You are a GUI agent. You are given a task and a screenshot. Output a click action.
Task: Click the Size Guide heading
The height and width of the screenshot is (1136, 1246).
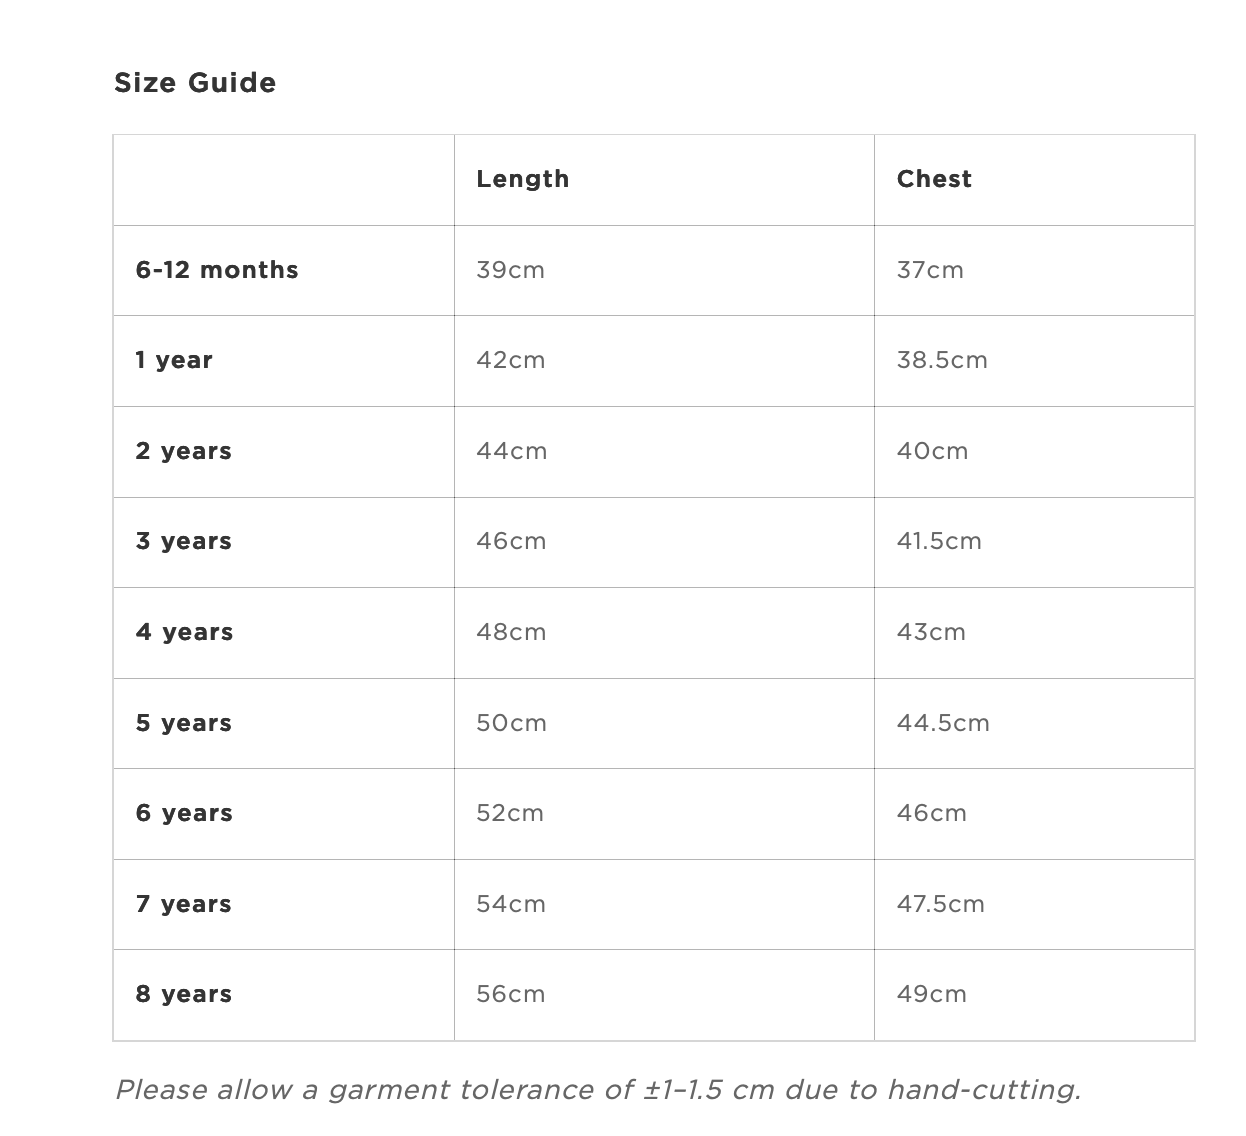195,83
